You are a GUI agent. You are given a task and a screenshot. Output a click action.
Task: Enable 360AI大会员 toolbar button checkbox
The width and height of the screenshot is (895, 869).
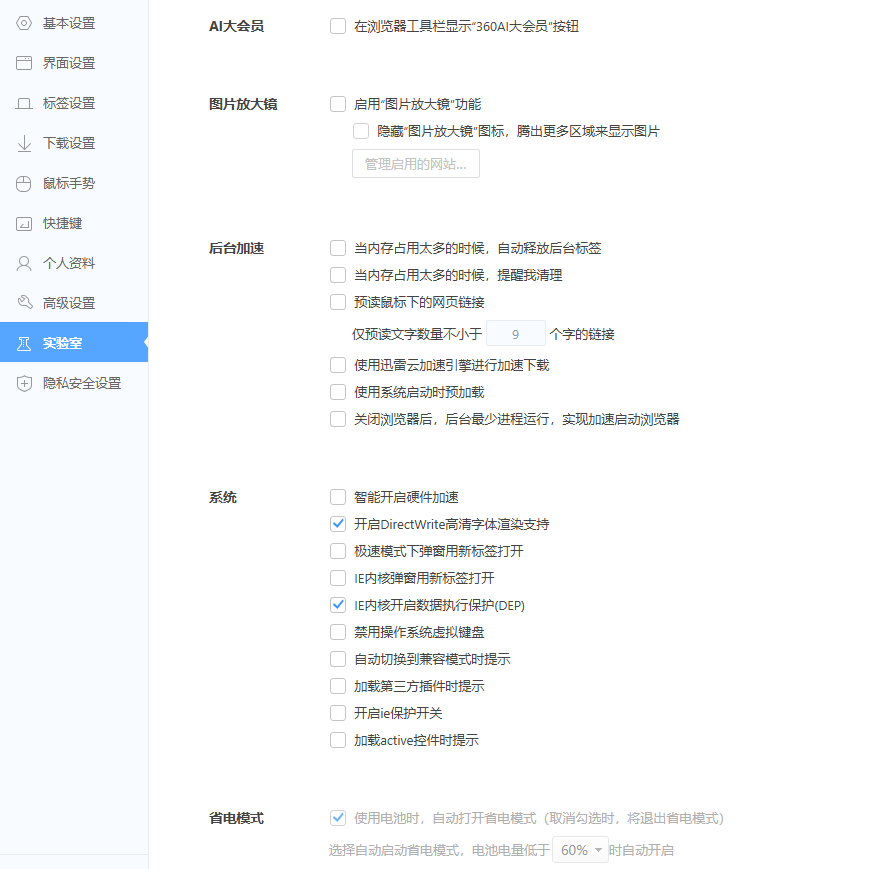click(x=338, y=26)
